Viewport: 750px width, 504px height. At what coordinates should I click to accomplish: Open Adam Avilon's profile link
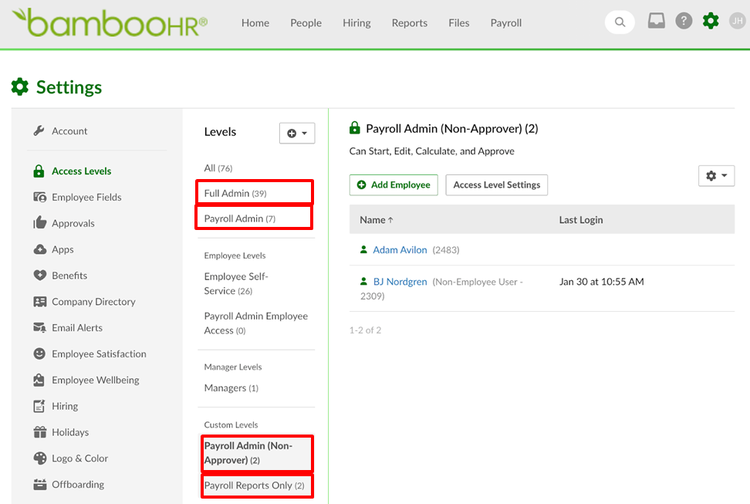(400, 250)
